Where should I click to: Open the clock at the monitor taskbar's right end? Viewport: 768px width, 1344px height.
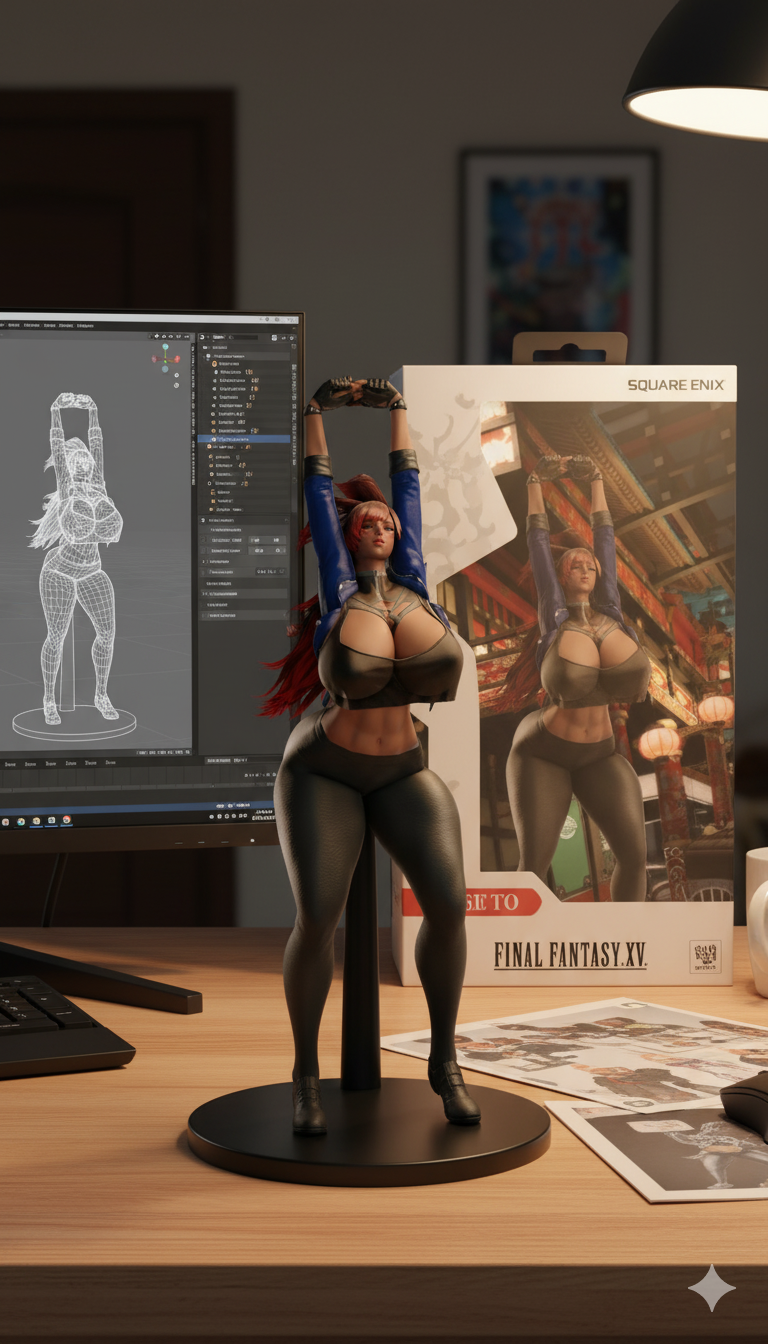click(263, 815)
